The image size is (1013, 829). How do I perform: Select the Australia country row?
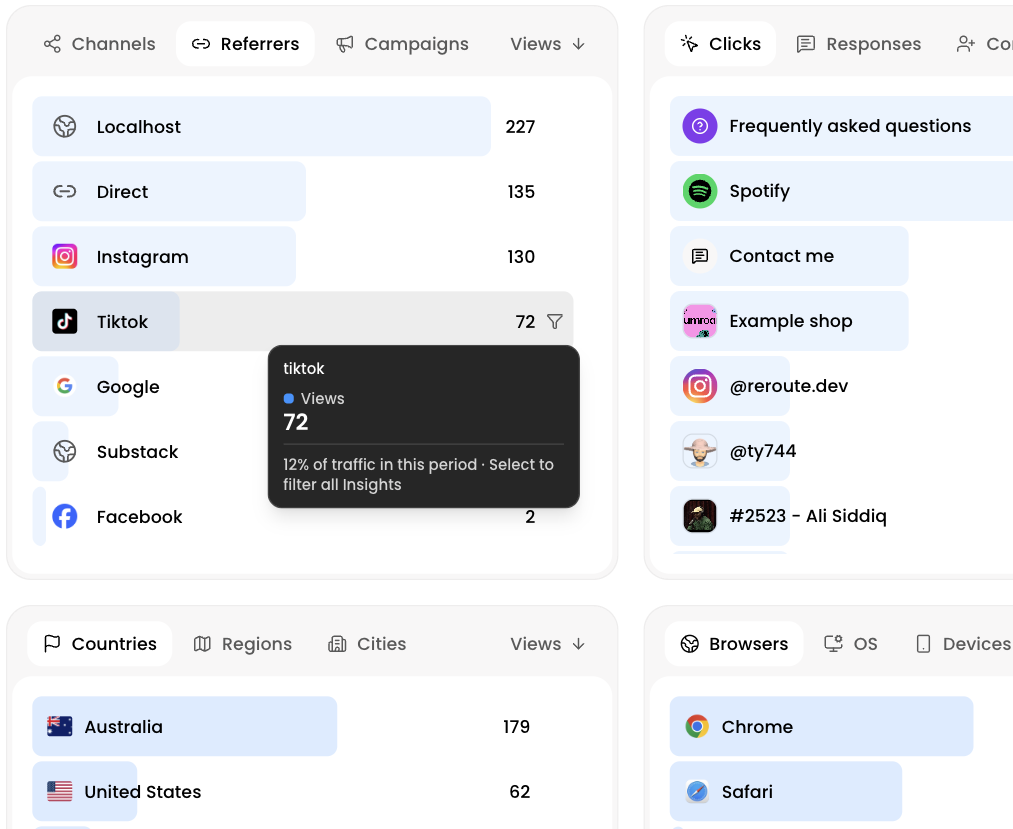302,727
